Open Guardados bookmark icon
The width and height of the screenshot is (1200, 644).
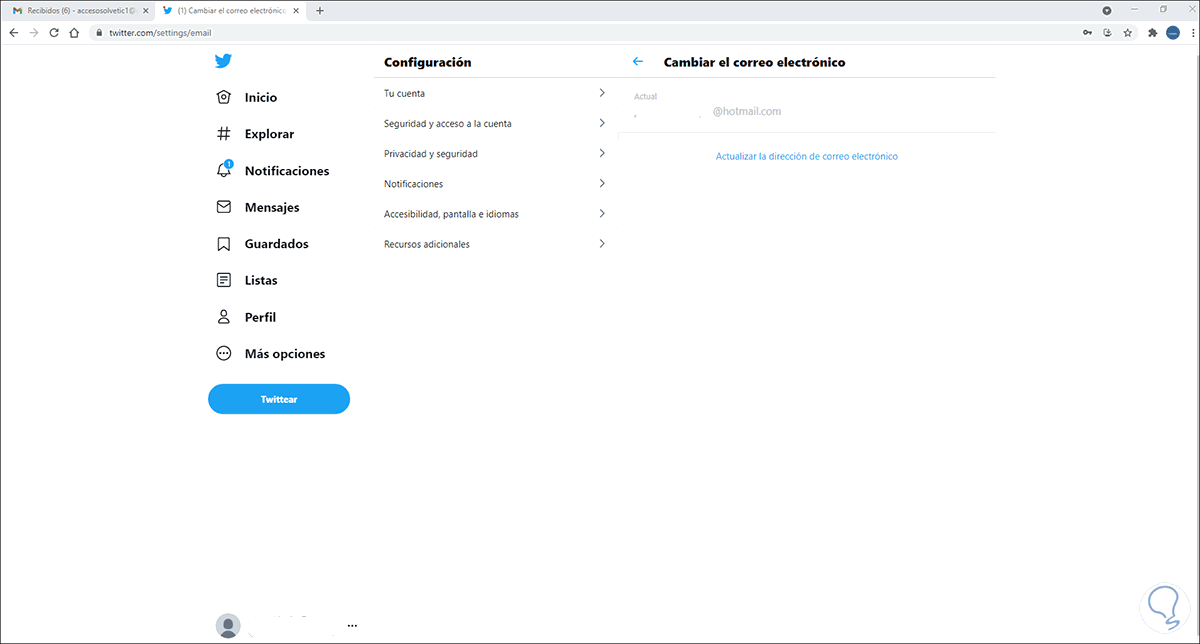[x=224, y=244]
